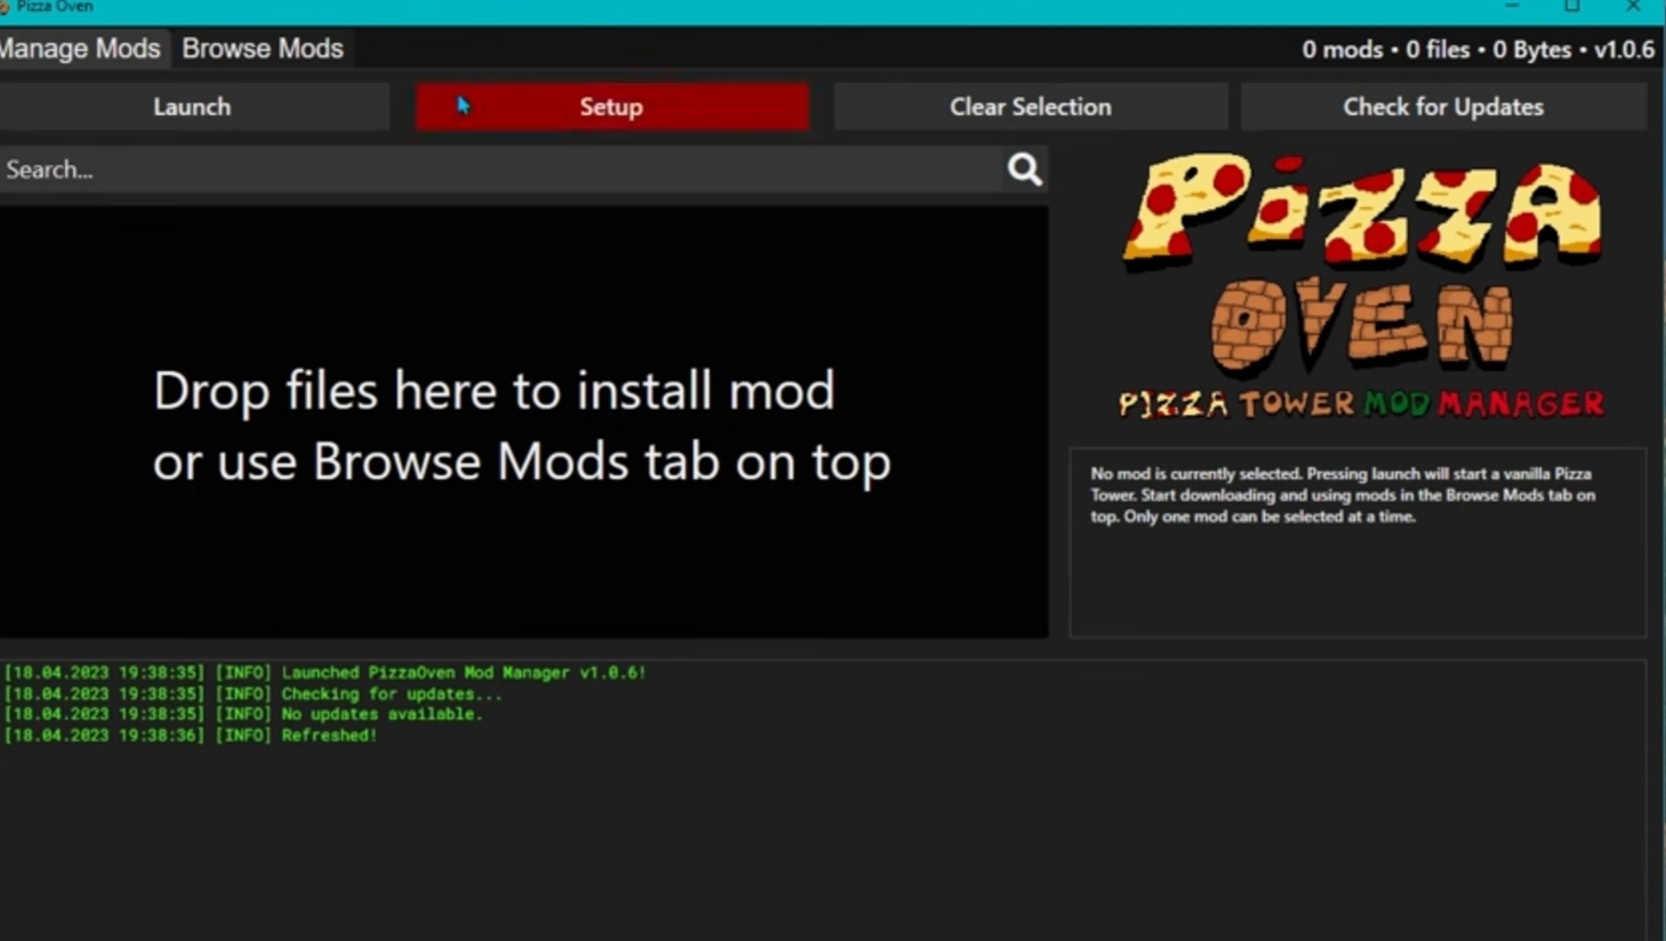Select log line 'Checking for updates...'

point(253,694)
